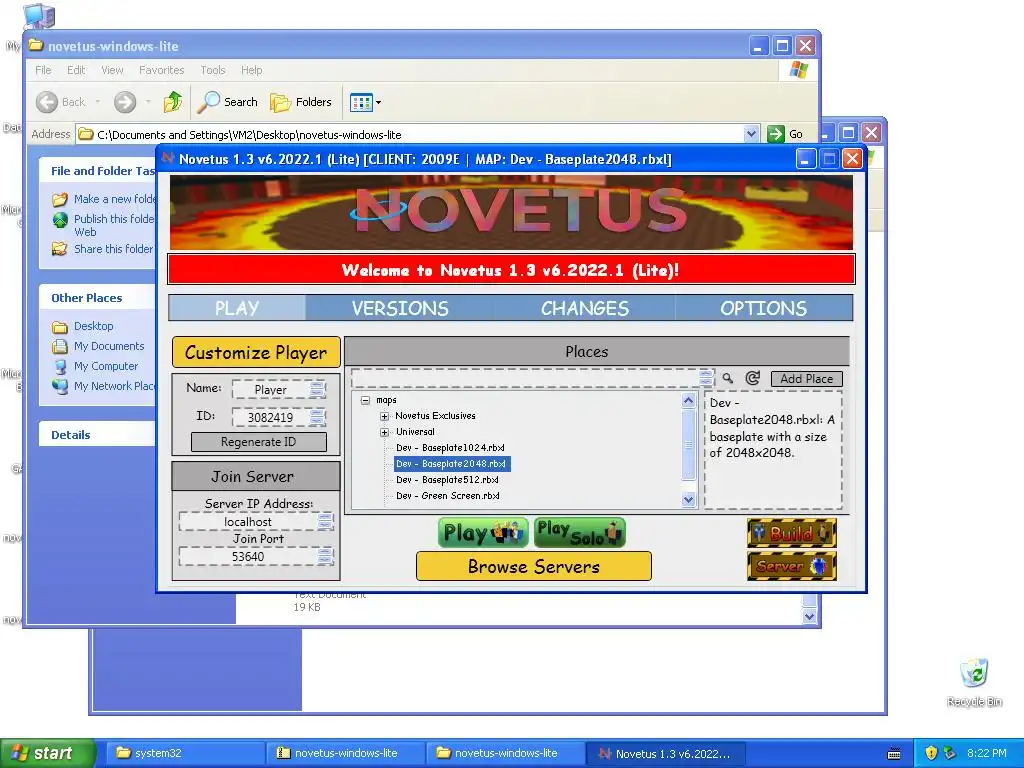This screenshot has width=1024, height=768.
Task: Minimize the Novetus launcher window
Action: pos(806,159)
